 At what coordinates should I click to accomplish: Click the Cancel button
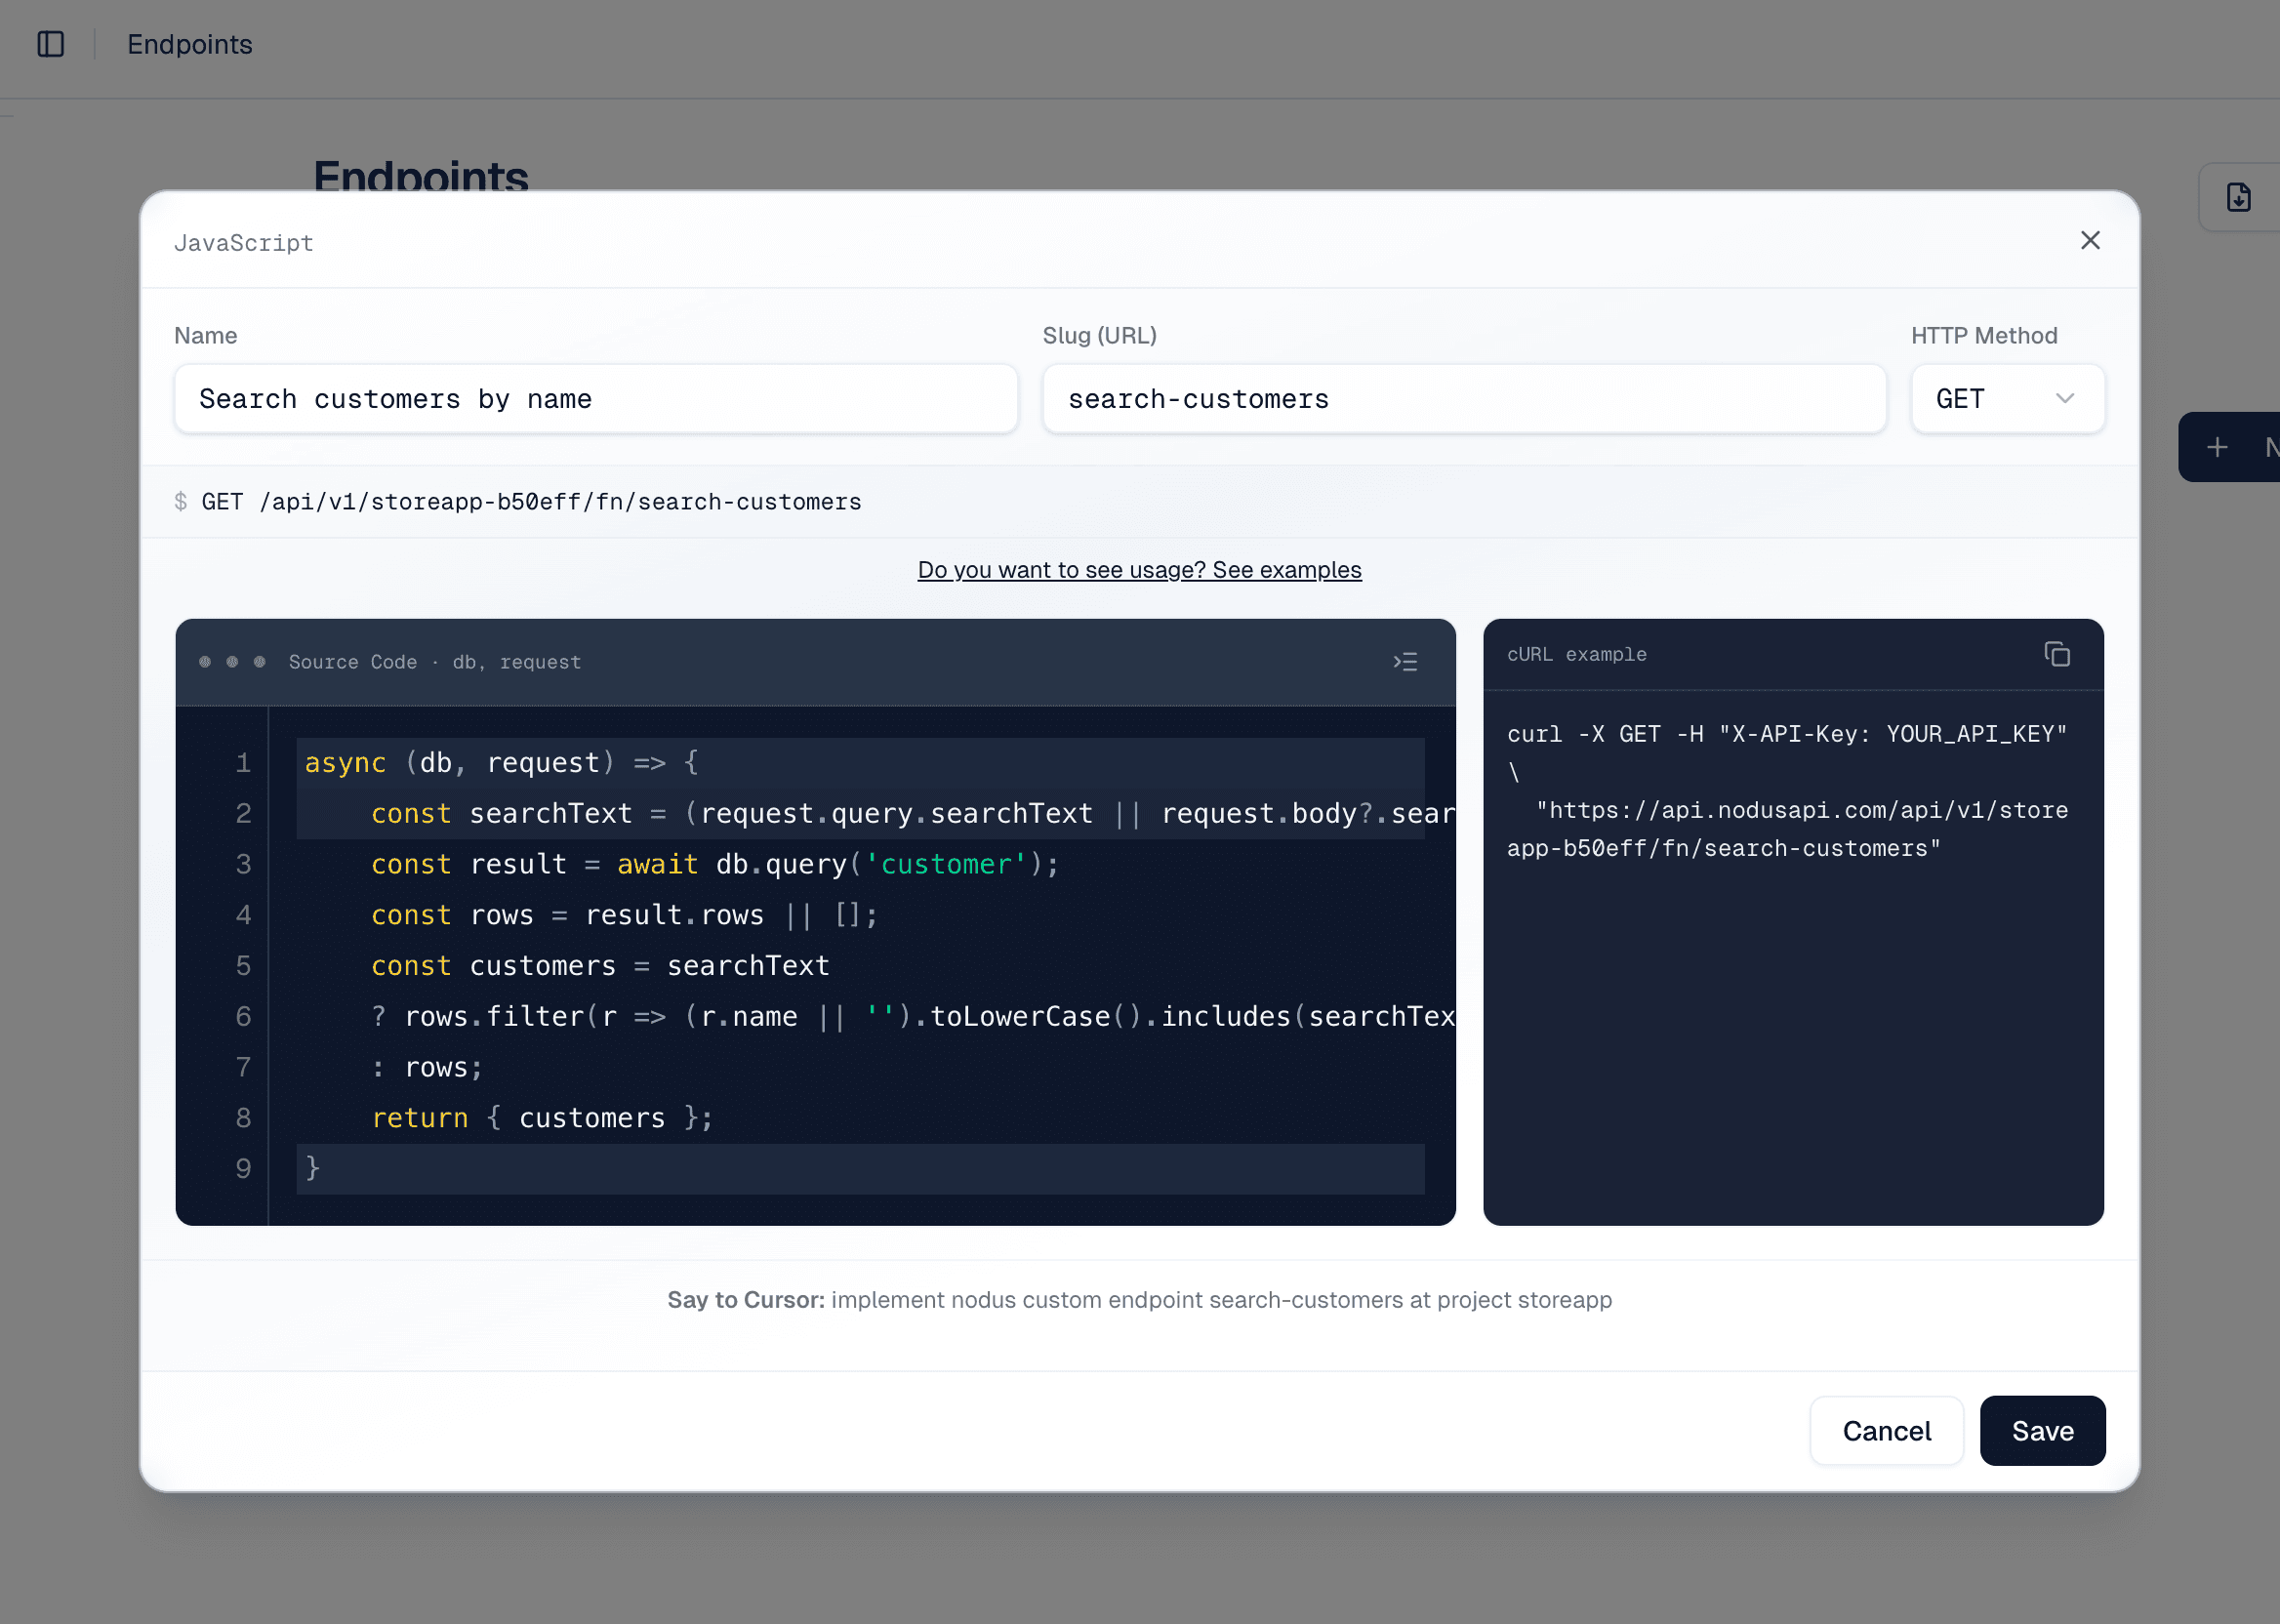(x=1886, y=1430)
